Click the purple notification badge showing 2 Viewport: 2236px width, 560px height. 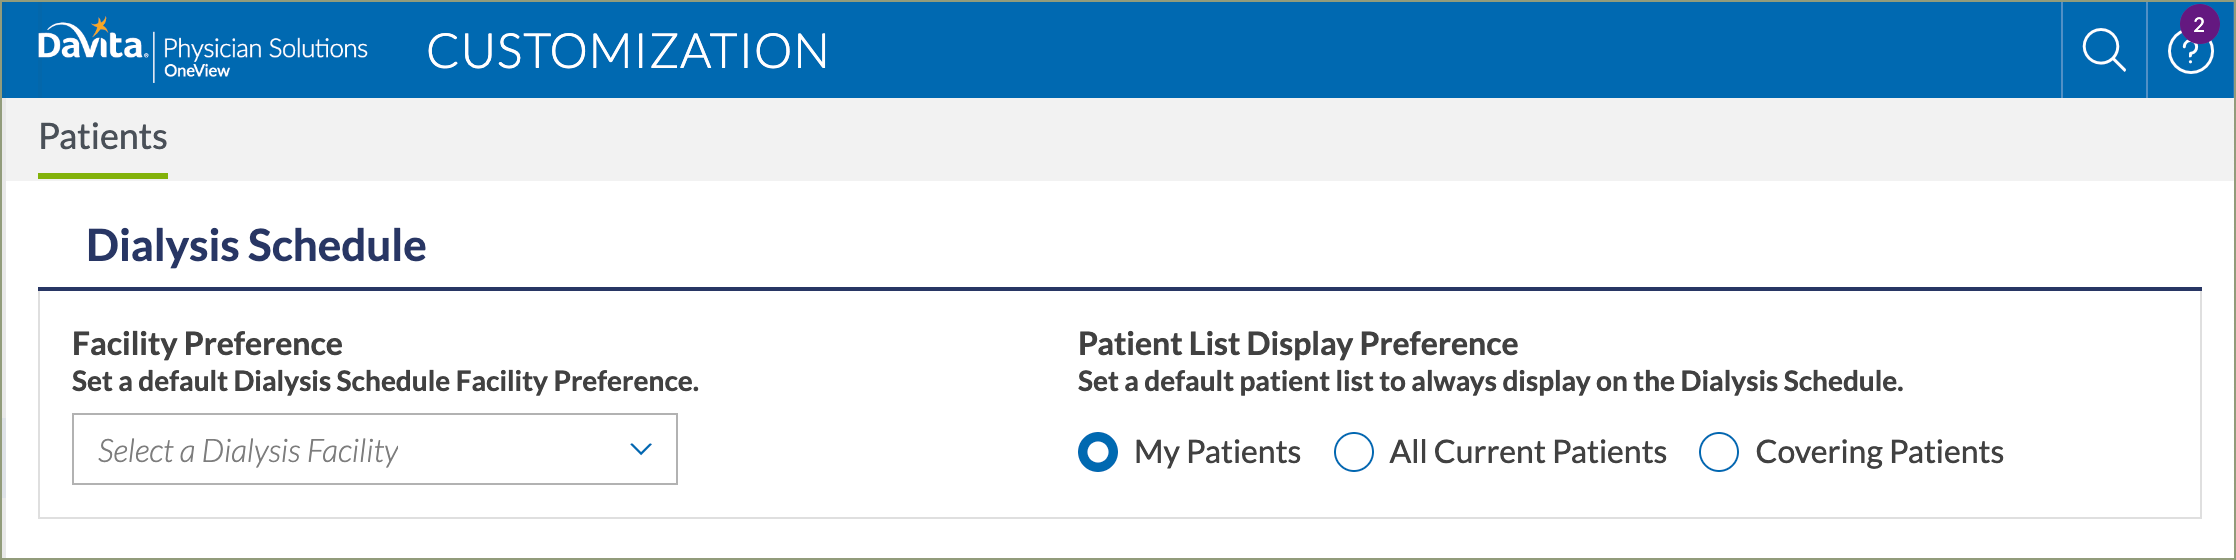click(x=2199, y=25)
